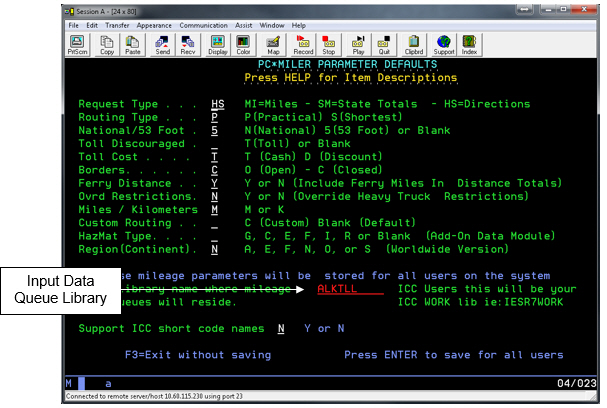
Task: Click the Toll Cost field showing T
Action: point(214,157)
